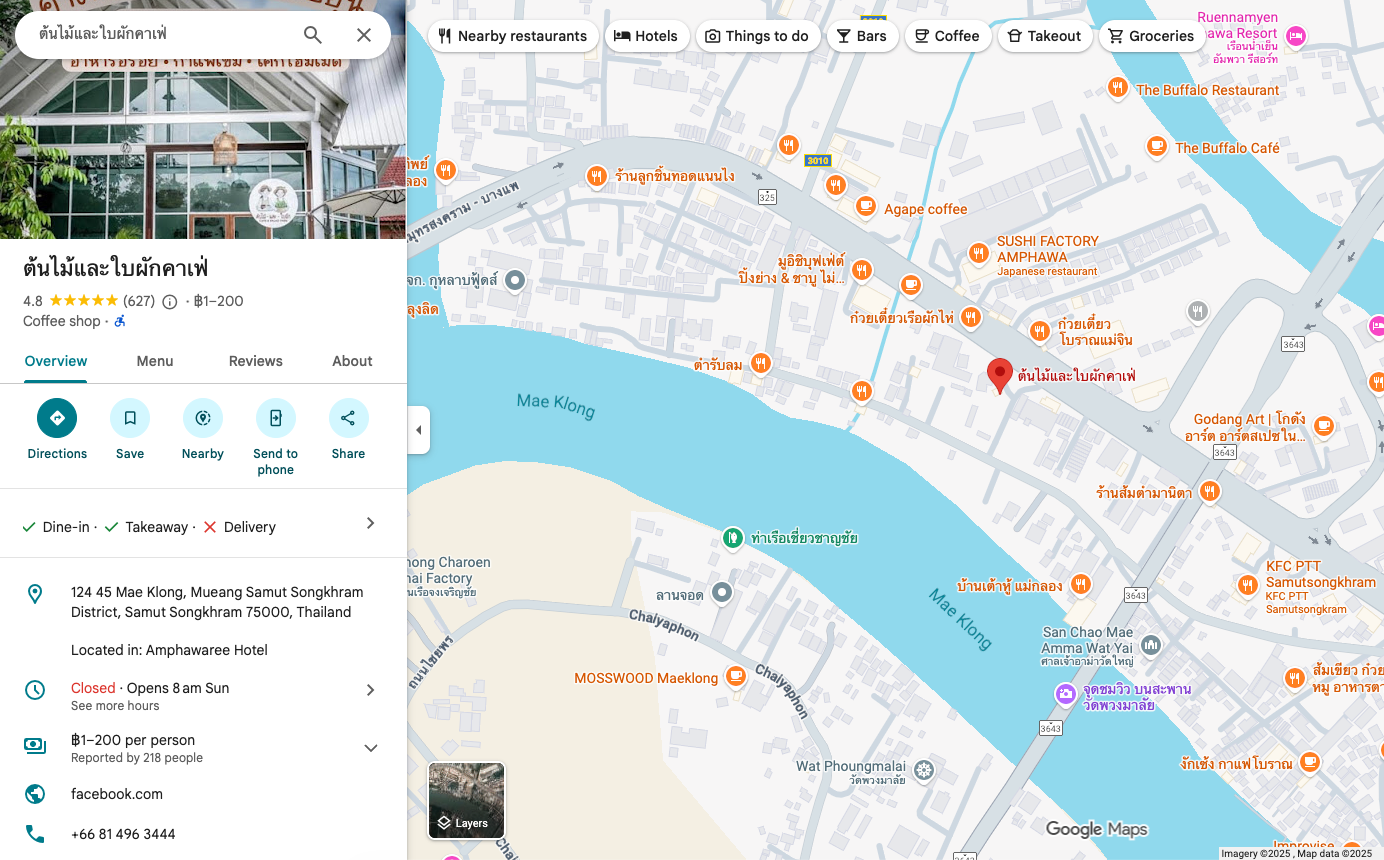Click the cafe's round logo thumbnail

pos(274,203)
